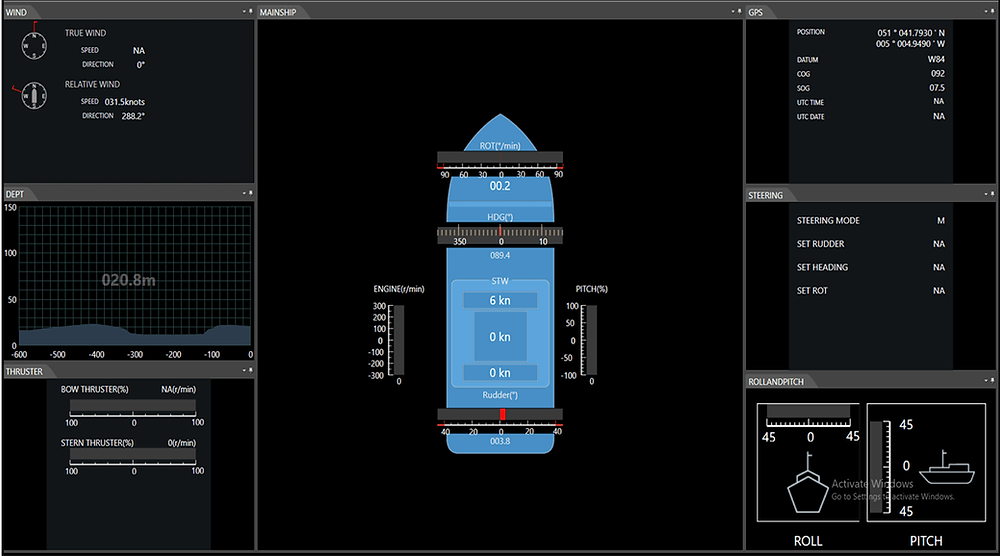This screenshot has height=556, width=1000.
Task: Click the BOW THRUSTER(%) label
Action: pyautogui.click(x=94, y=389)
